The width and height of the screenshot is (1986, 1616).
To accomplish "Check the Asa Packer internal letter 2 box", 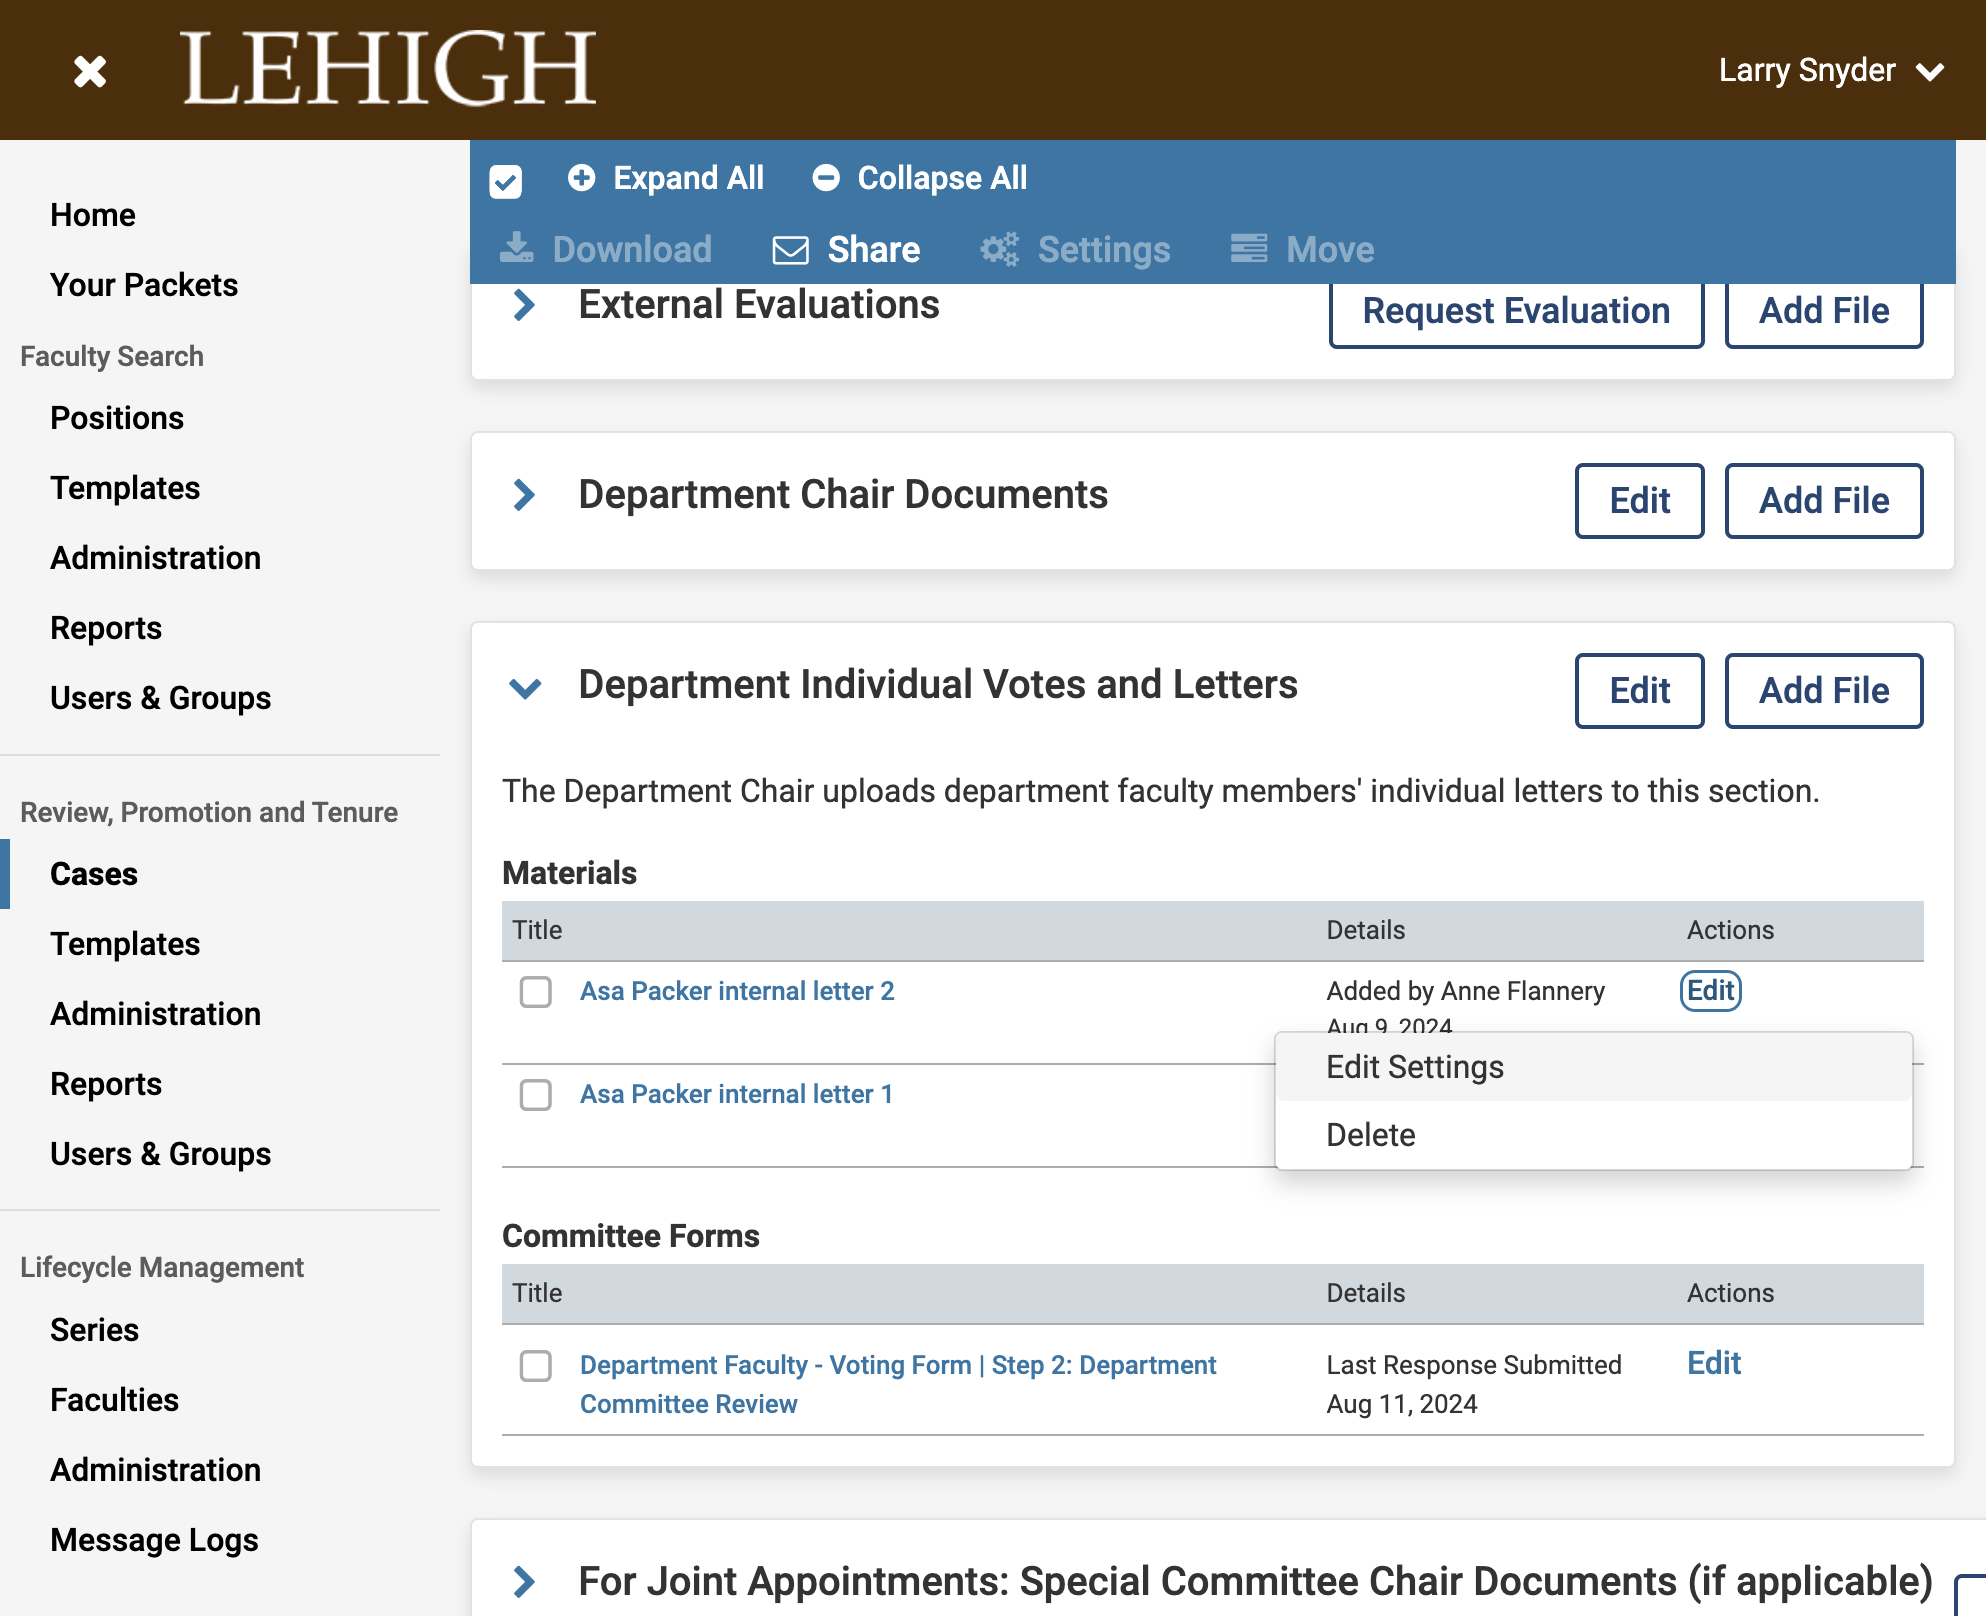I will tap(536, 992).
